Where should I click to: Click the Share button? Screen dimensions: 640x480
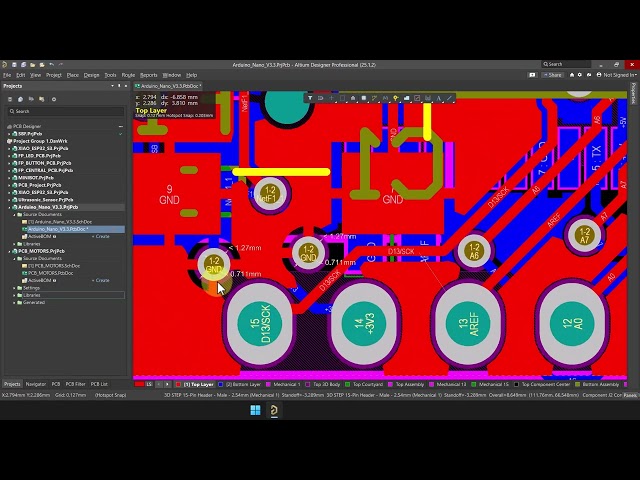[x=552, y=75]
